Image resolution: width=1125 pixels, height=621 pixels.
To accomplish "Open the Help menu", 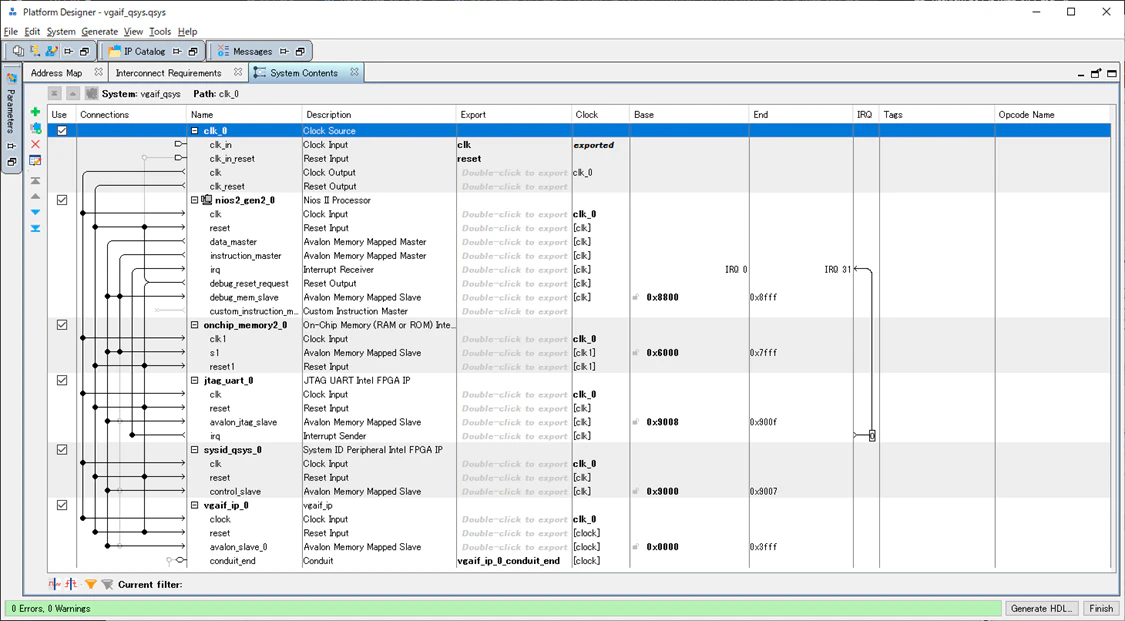I will (187, 32).
